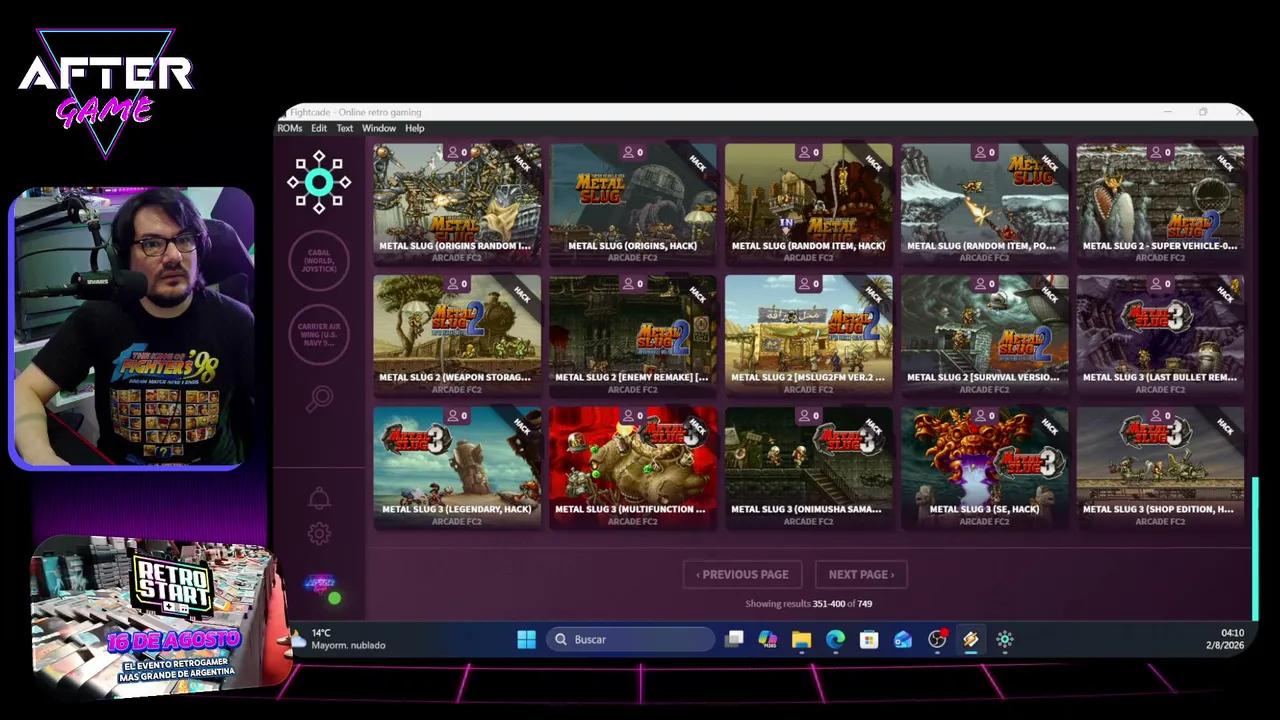This screenshot has height=720, width=1280.
Task: Select Metal Slug (Random Item, Hack) card
Action: coord(809,205)
